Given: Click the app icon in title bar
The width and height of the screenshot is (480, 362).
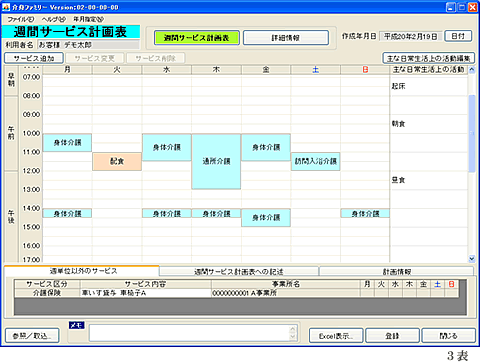Looking at the screenshot, I should coord(6,7).
